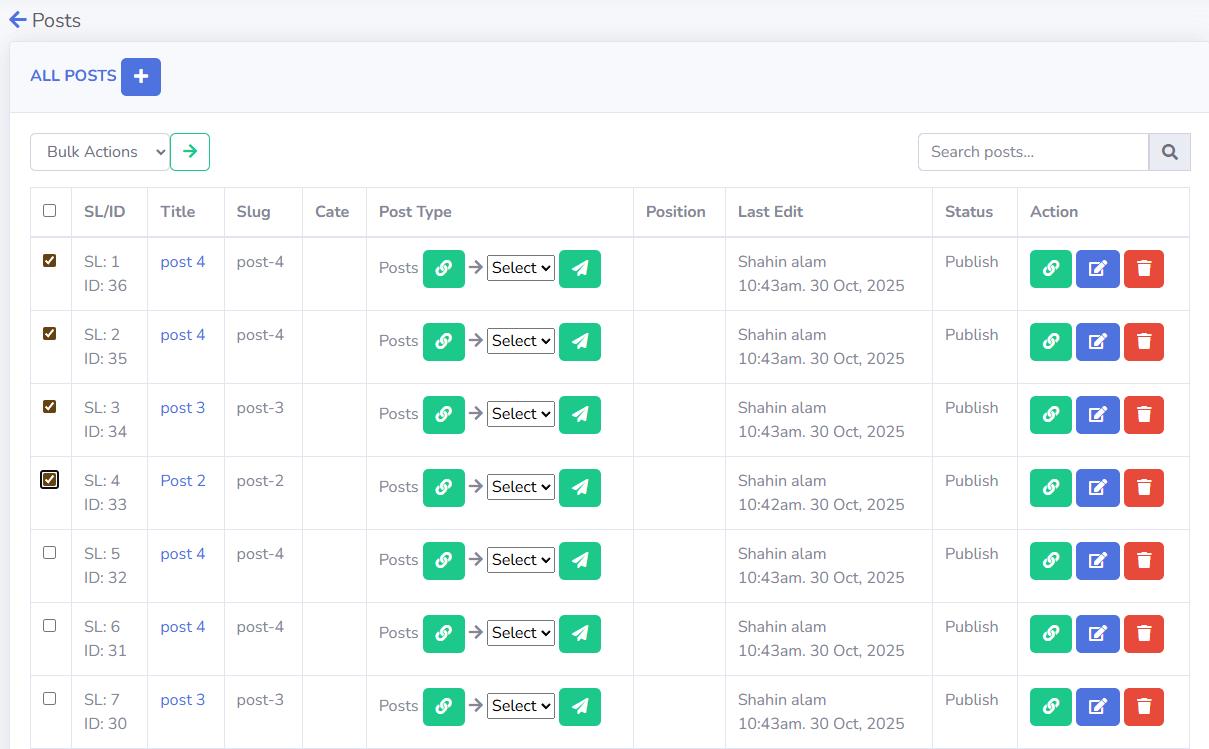This screenshot has height=749, width=1209.
Task: Click the Status column header
Action: pyautogui.click(x=969, y=212)
